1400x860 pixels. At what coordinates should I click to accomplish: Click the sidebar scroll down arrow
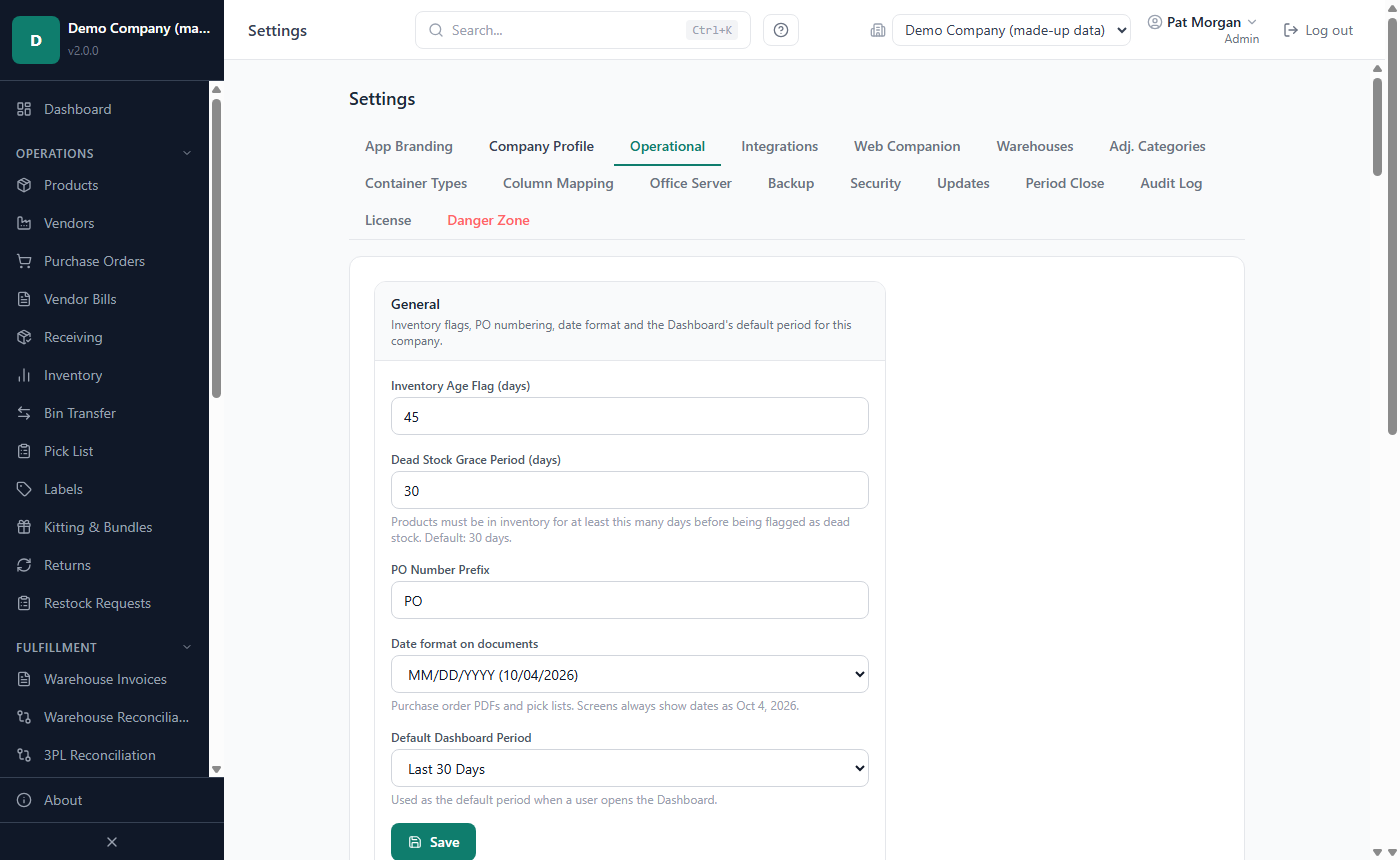(x=216, y=769)
